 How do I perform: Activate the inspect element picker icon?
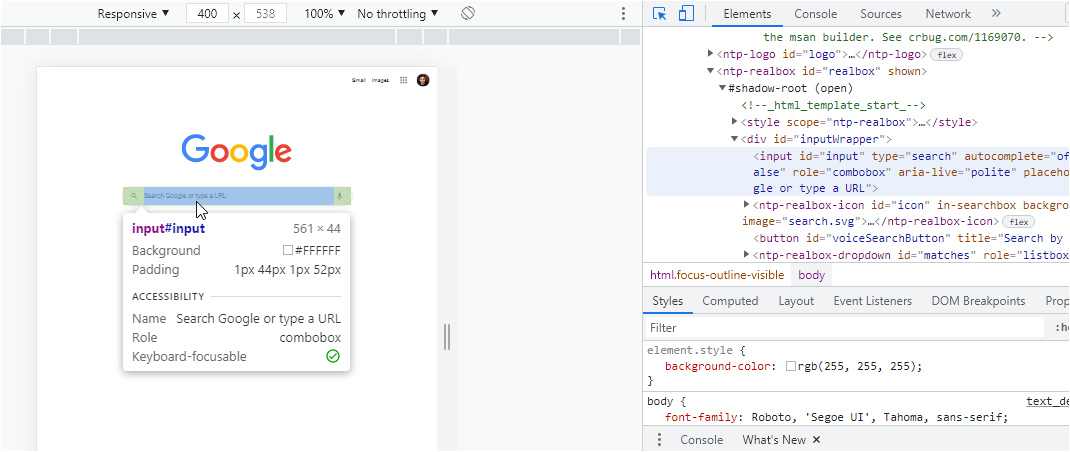click(x=659, y=14)
